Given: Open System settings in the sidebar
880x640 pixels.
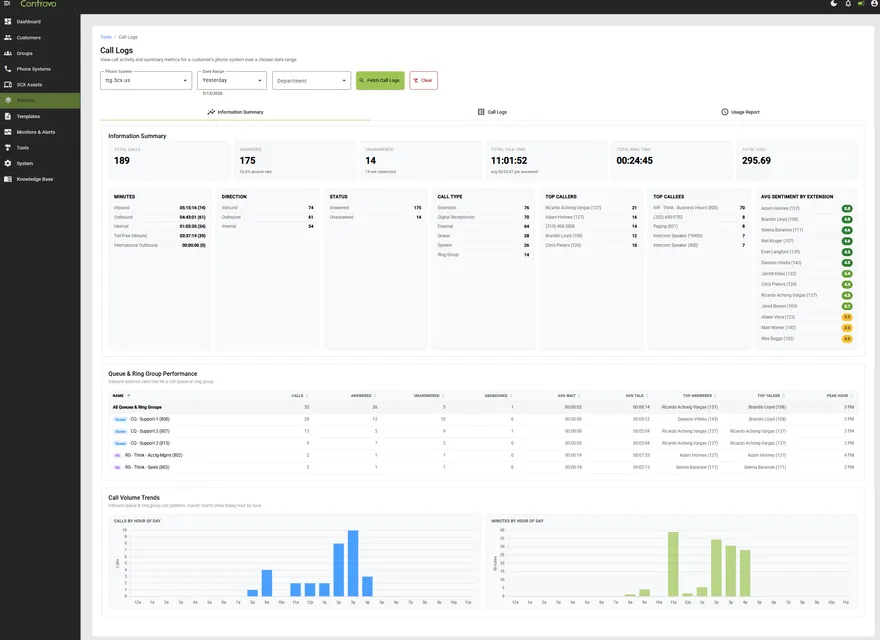Looking at the screenshot, I should 40,163.
